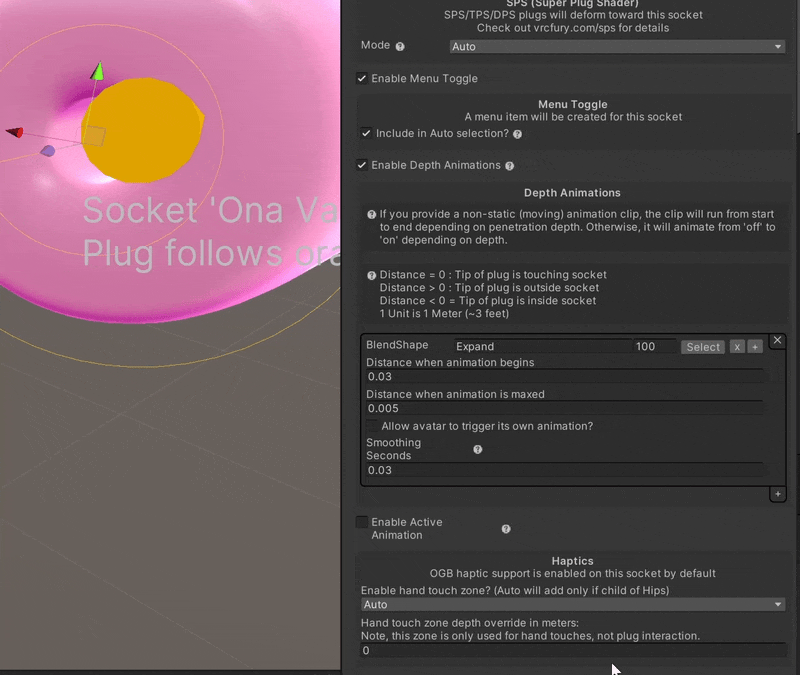Click help icon beside 'Include in Auto selection?'
Image resolution: width=800 pixels, height=675 pixels.
(x=517, y=133)
